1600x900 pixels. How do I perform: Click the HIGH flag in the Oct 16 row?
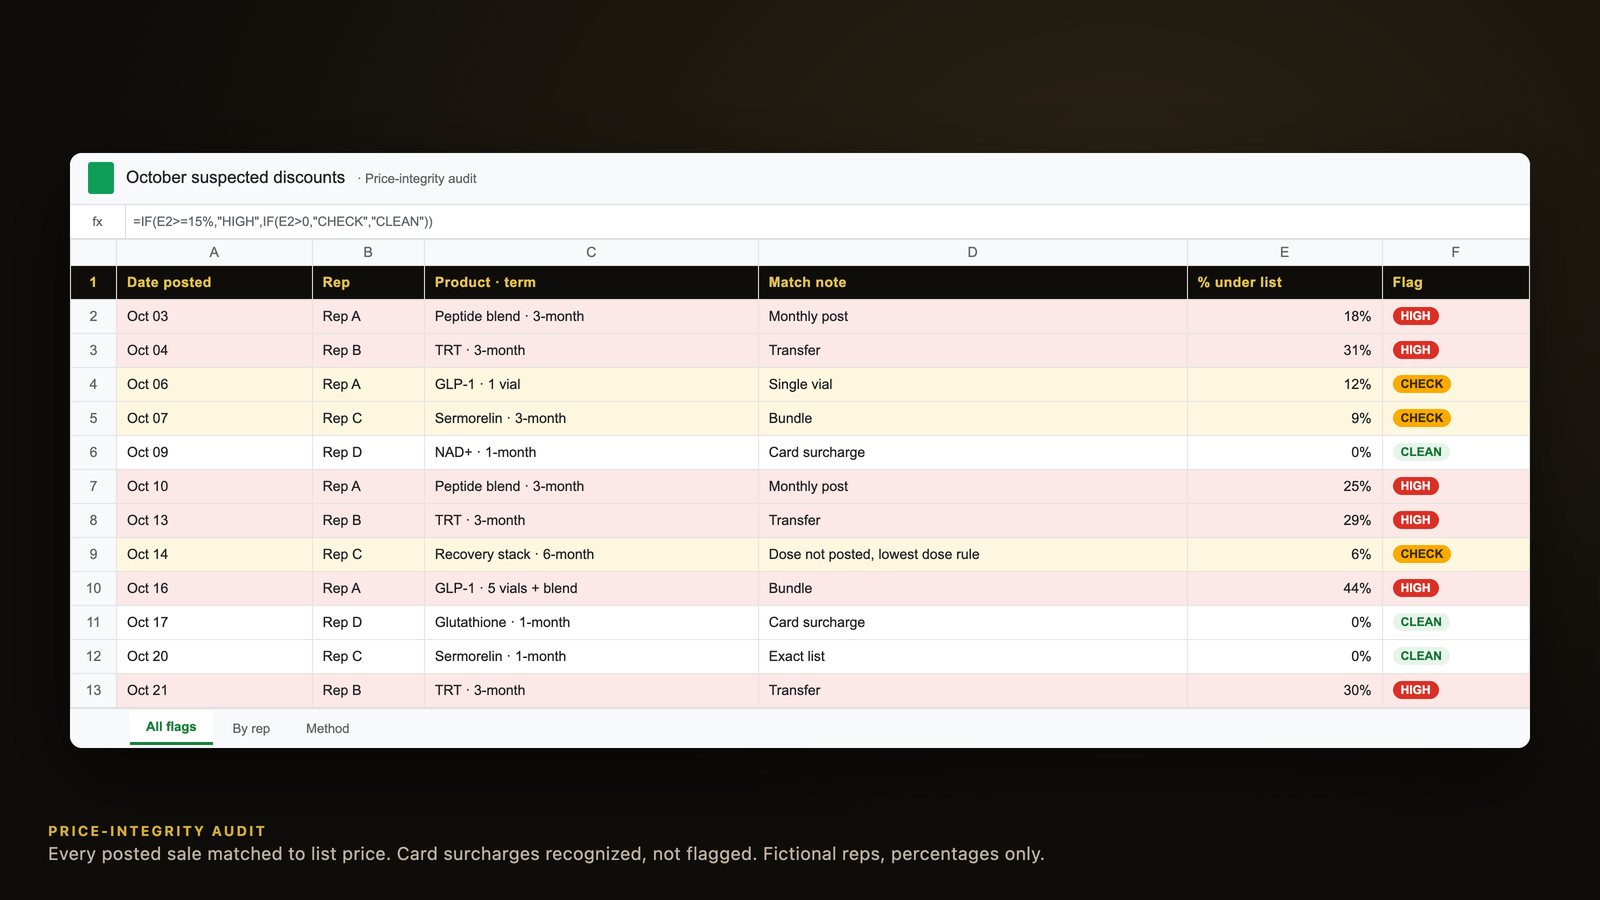(x=1415, y=588)
